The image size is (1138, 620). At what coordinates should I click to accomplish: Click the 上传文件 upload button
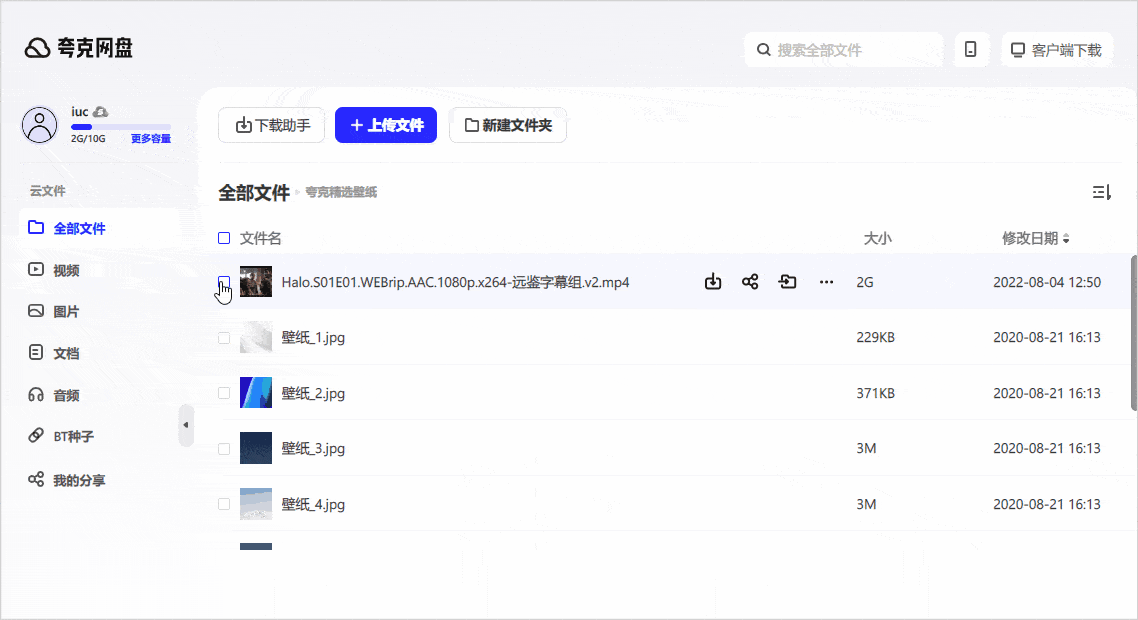(x=386, y=125)
